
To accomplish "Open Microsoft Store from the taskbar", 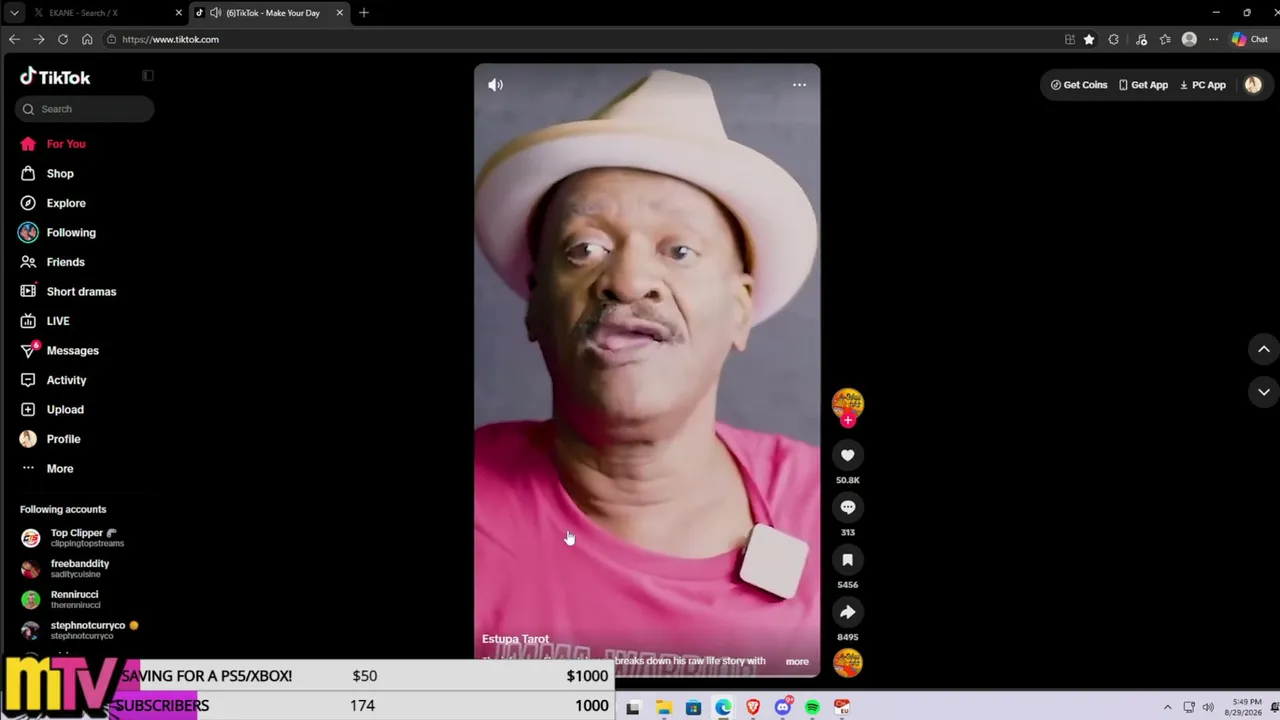I will pyautogui.click(x=693, y=708).
